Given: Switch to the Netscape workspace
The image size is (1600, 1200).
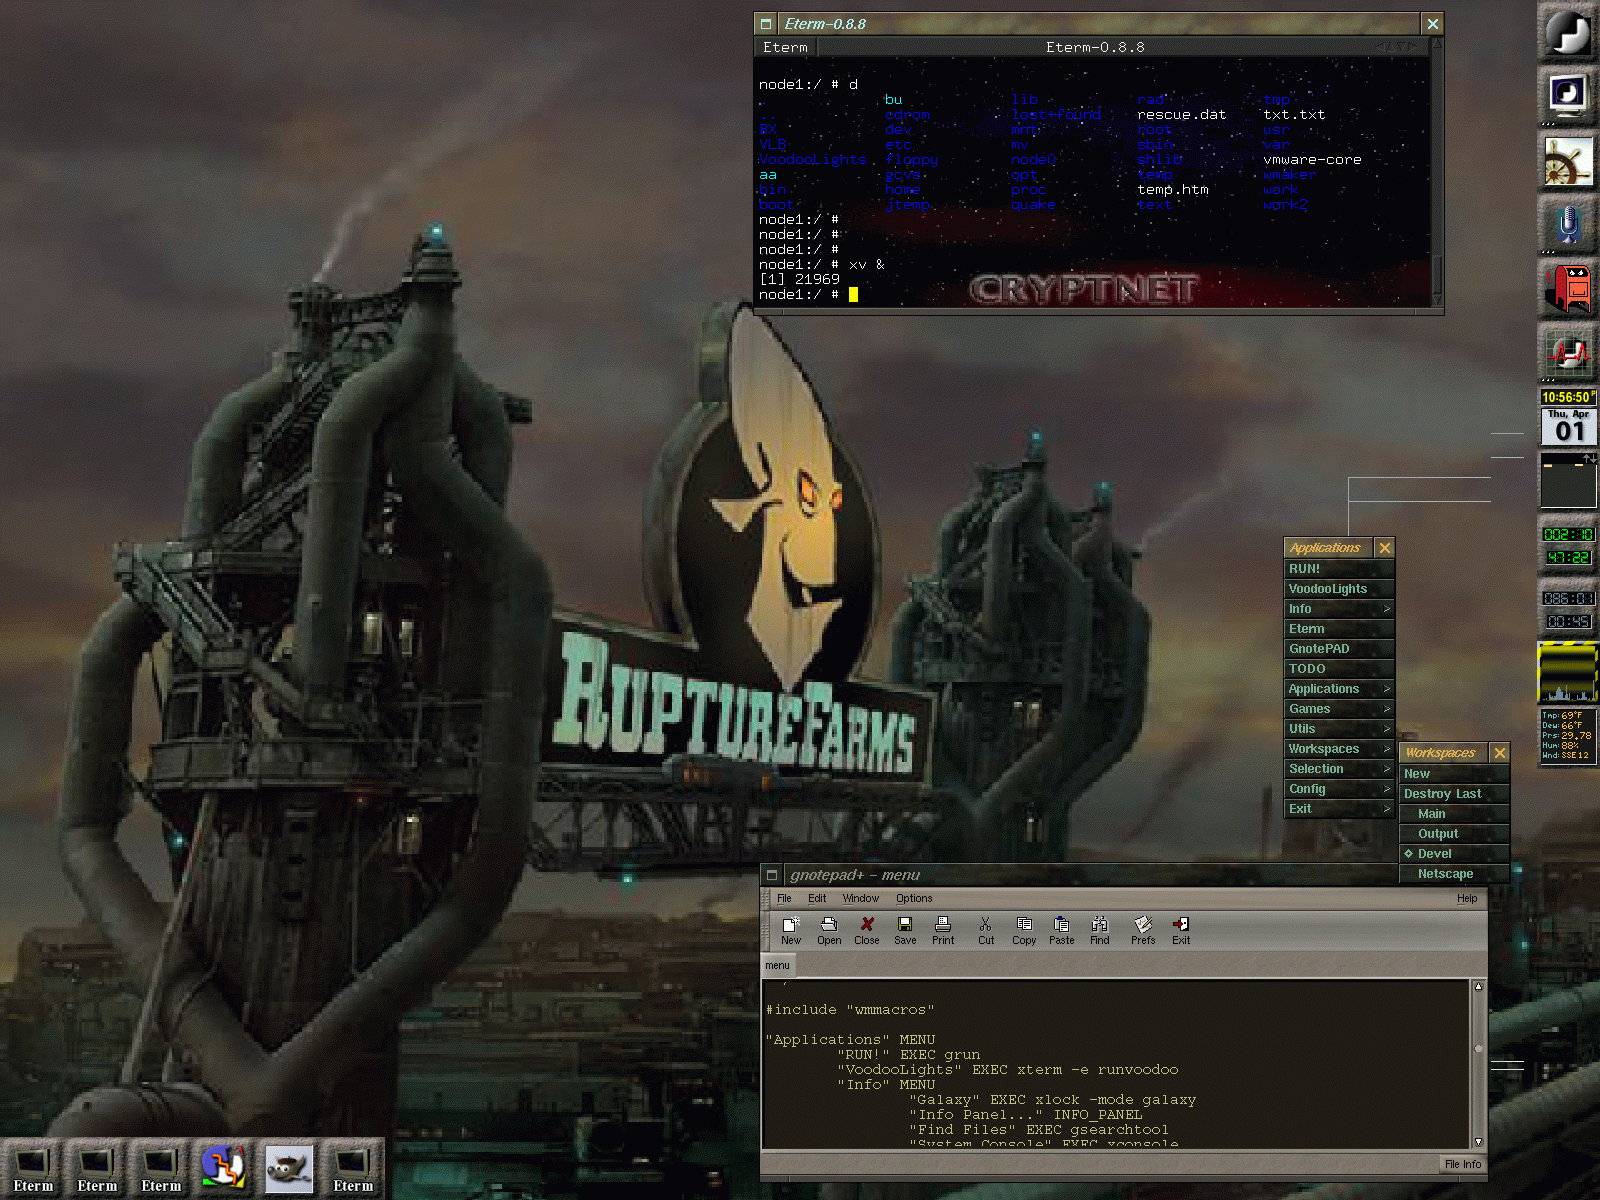Looking at the screenshot, I should [x=1454, y=874].
